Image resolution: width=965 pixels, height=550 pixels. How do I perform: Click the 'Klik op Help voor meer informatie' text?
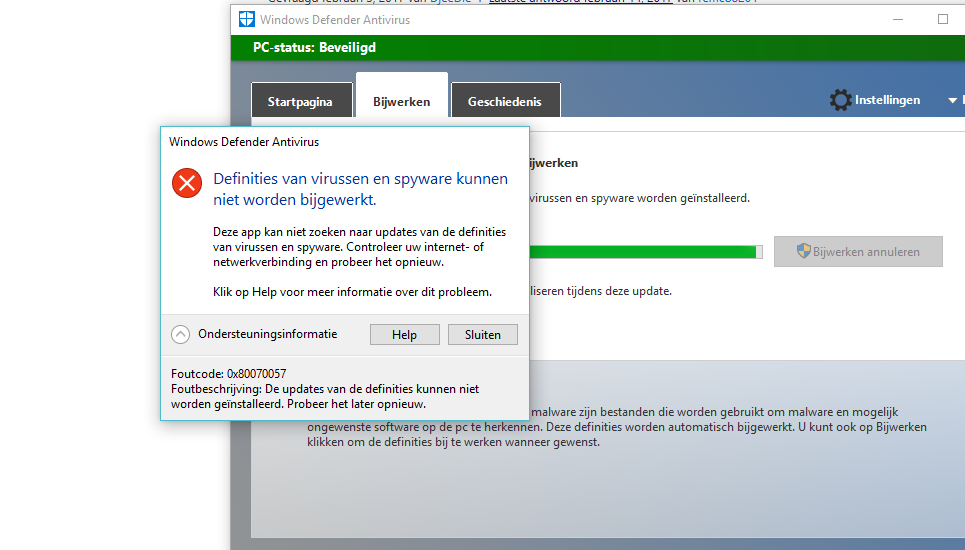pyautogui.click(x=353, y=292)
